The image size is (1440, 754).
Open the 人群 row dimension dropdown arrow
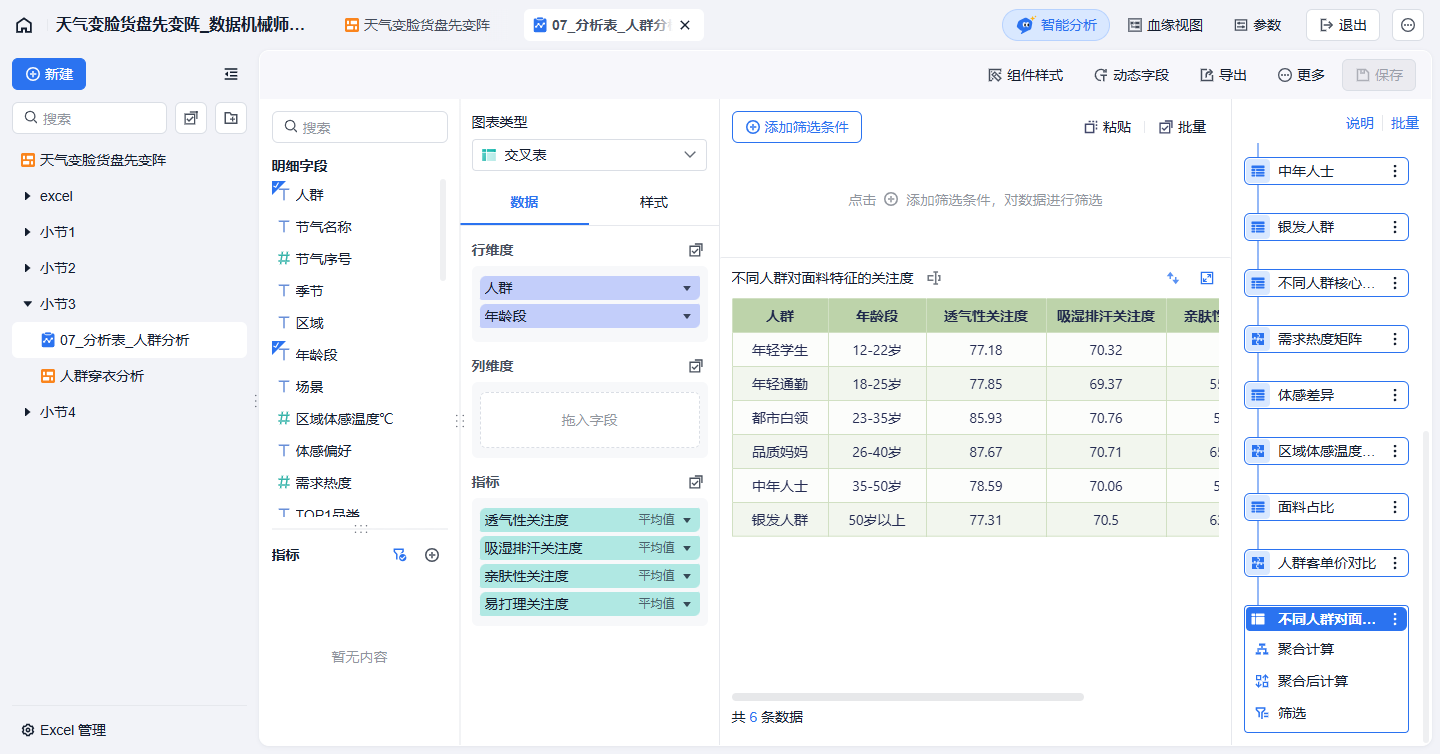click(687, 288)
